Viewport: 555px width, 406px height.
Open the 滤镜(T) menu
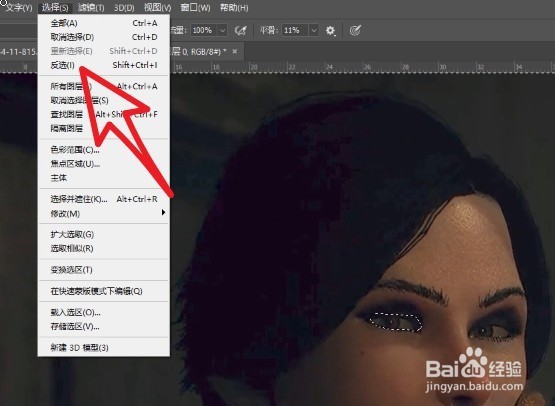click(x=91, y=7)
